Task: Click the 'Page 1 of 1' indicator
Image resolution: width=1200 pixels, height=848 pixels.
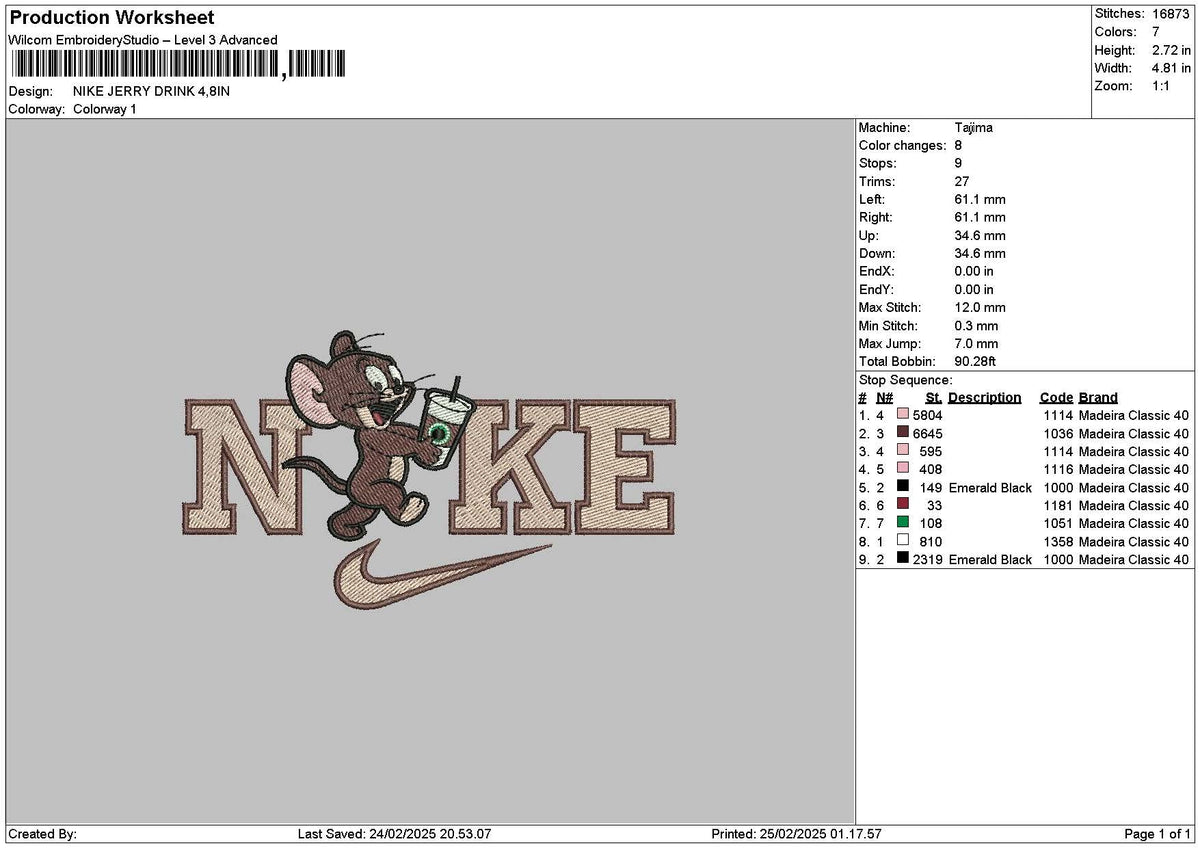Action: coord(1158,834)
